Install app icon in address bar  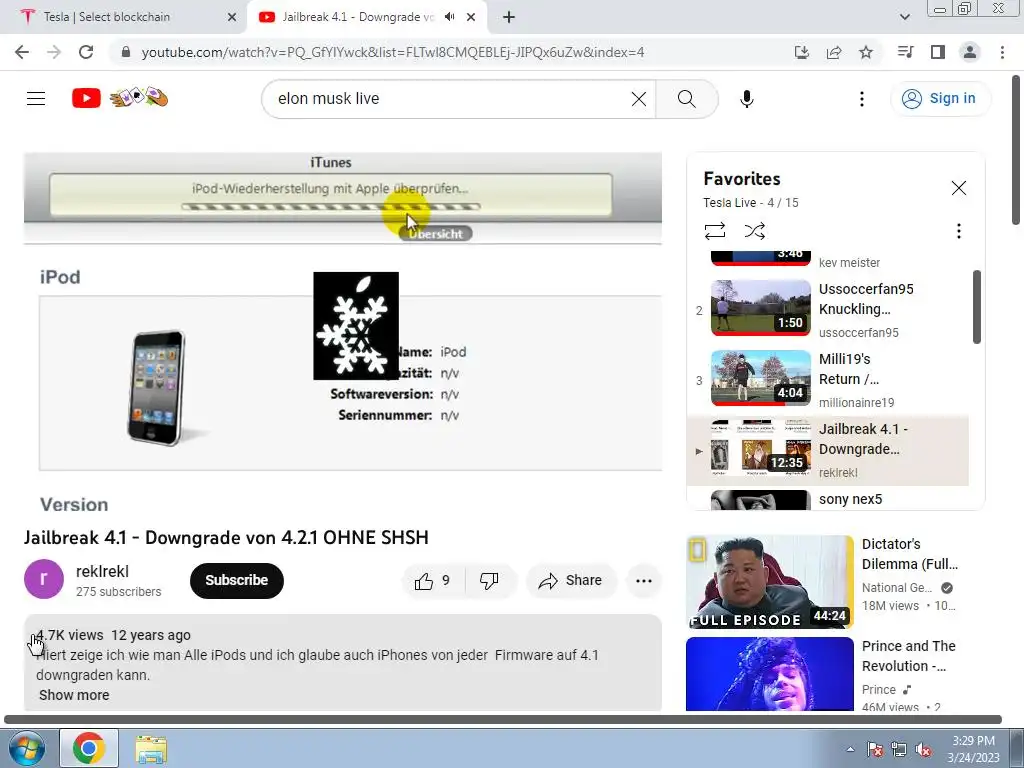click(x=801, y=52)
